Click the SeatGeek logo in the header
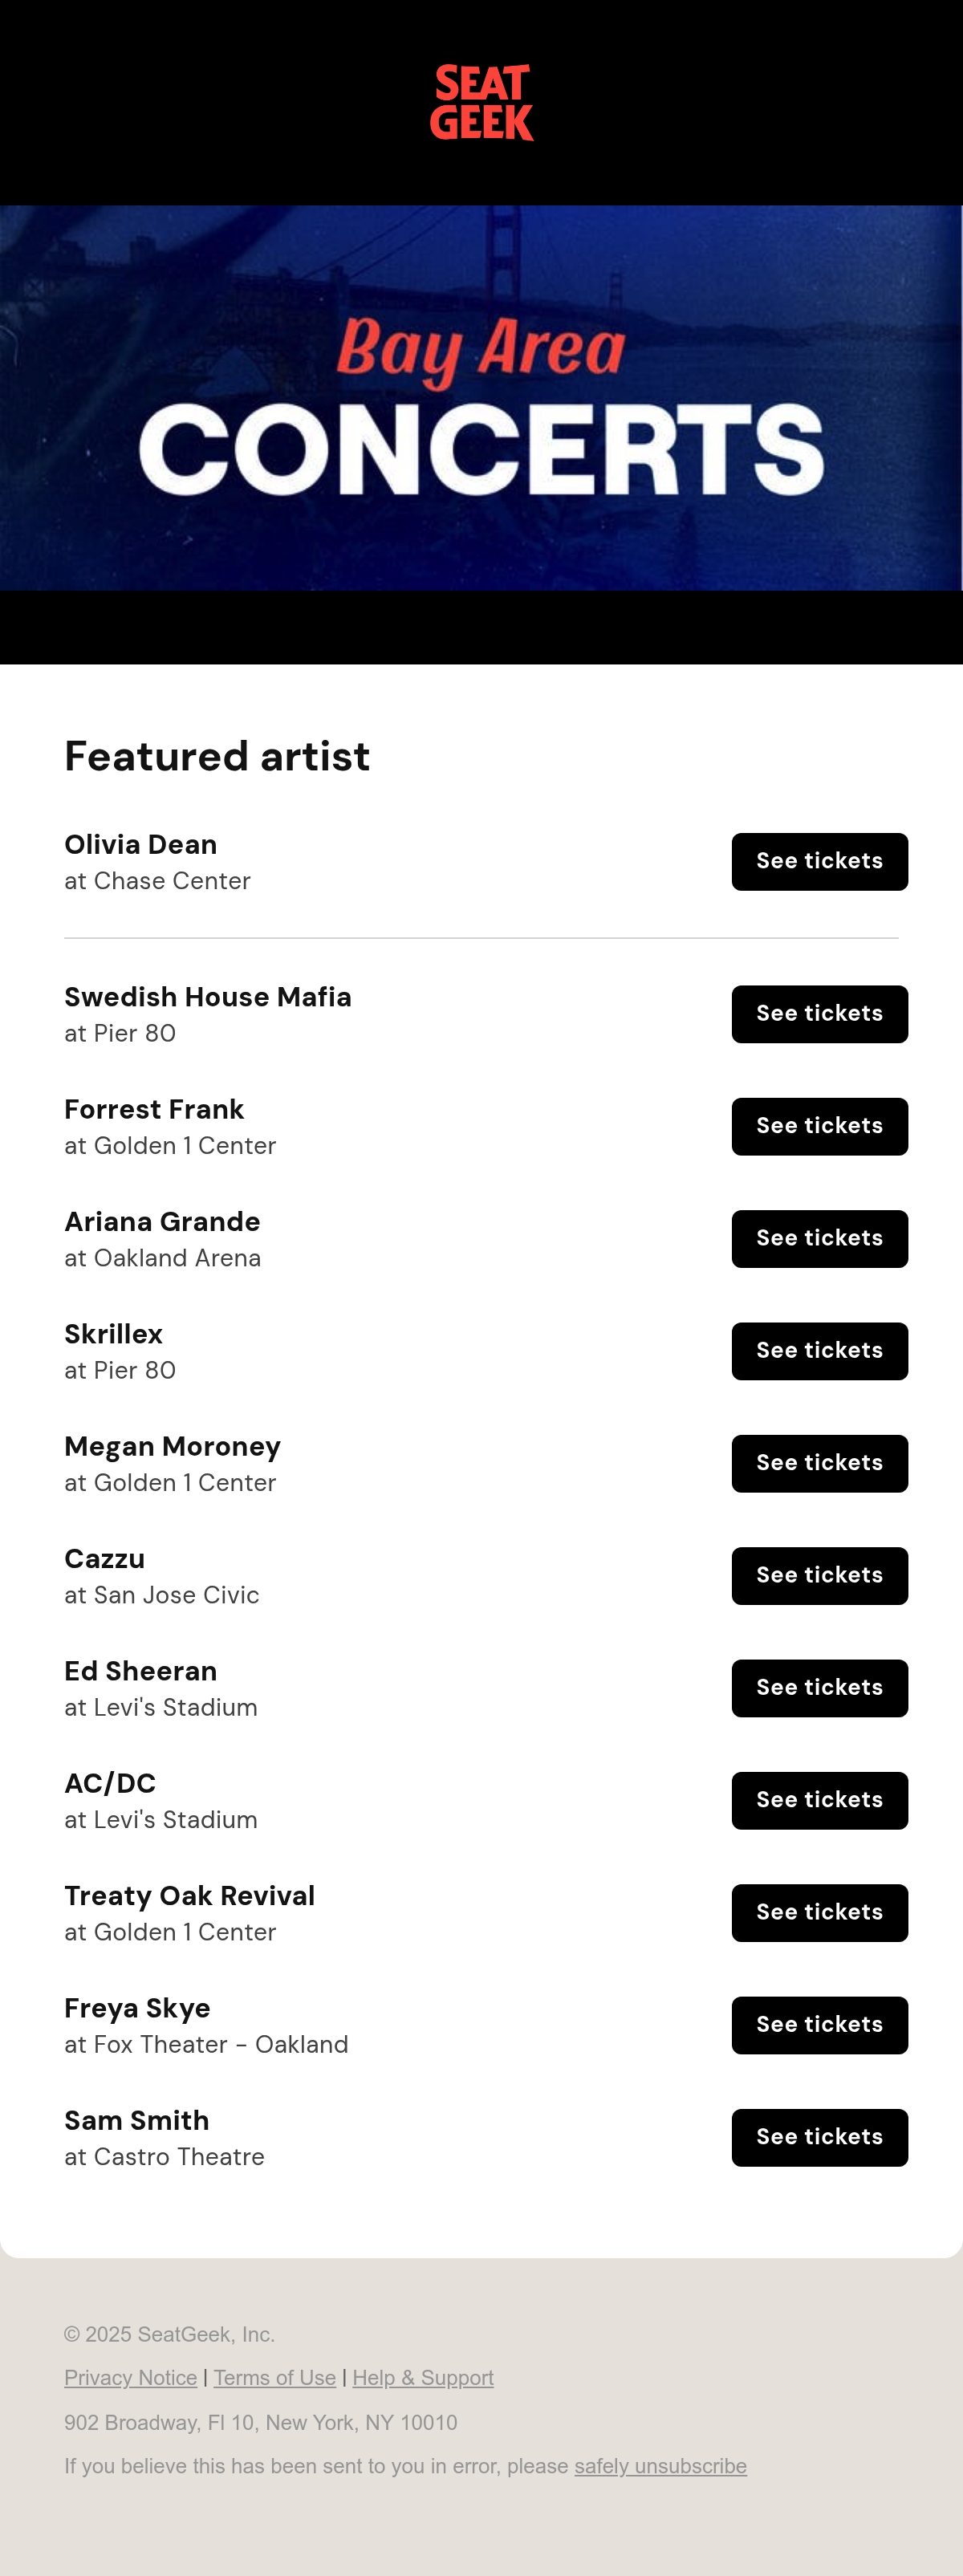Image resolution: width=963 pixels, height=2576 pixels. 481,103
